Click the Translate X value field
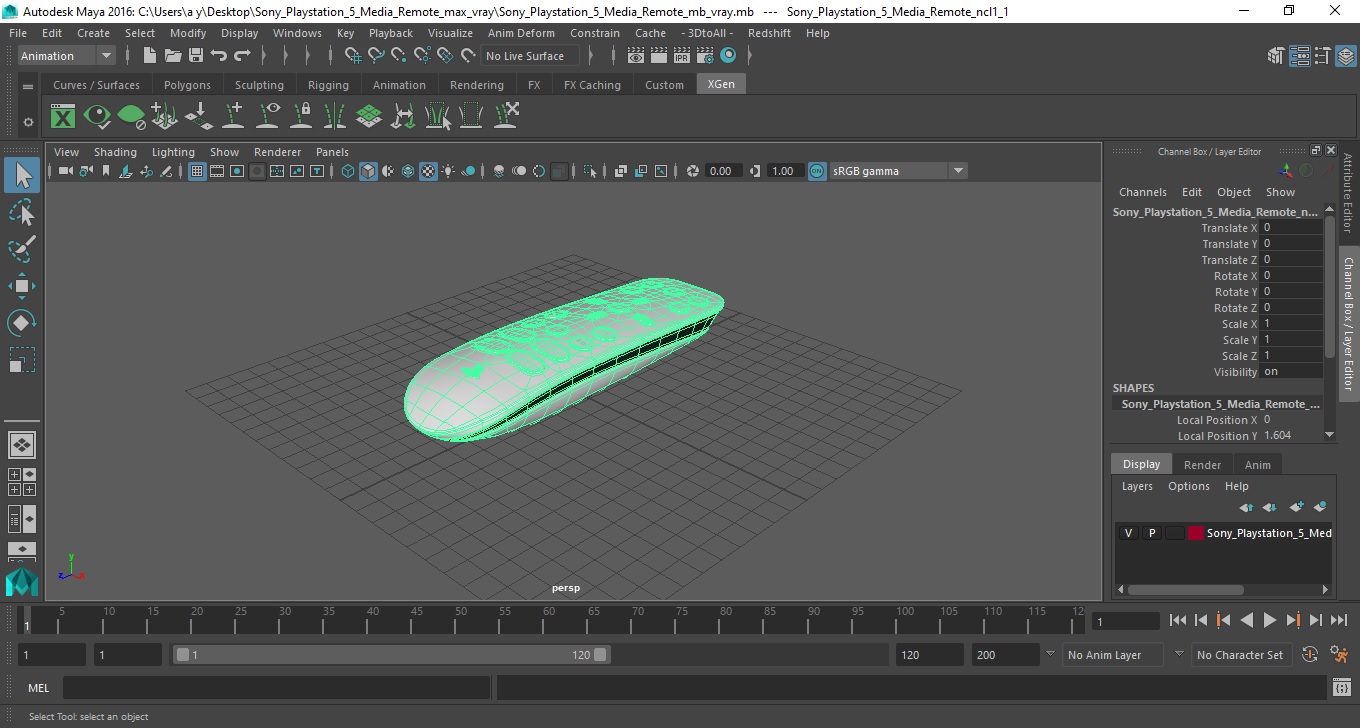Screen dimensions: 1360x728 coord(1292,228)
